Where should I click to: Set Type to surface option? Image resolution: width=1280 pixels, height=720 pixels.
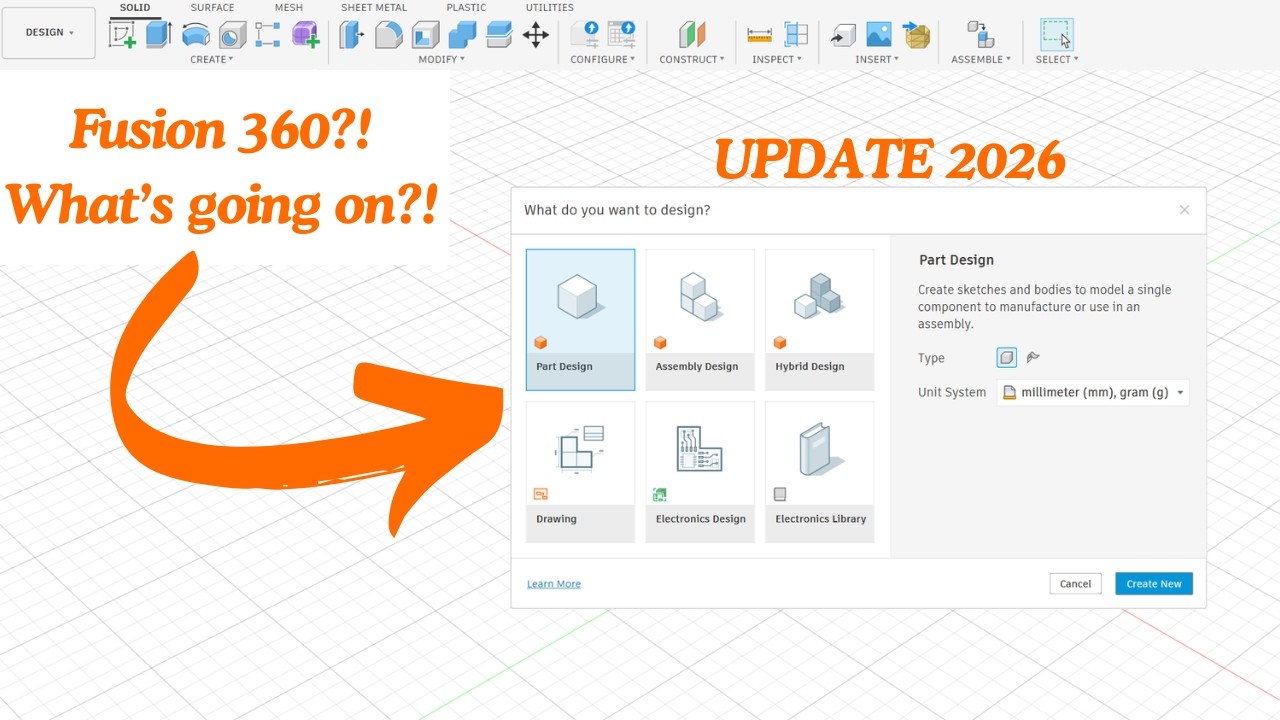pos(1033,358)
